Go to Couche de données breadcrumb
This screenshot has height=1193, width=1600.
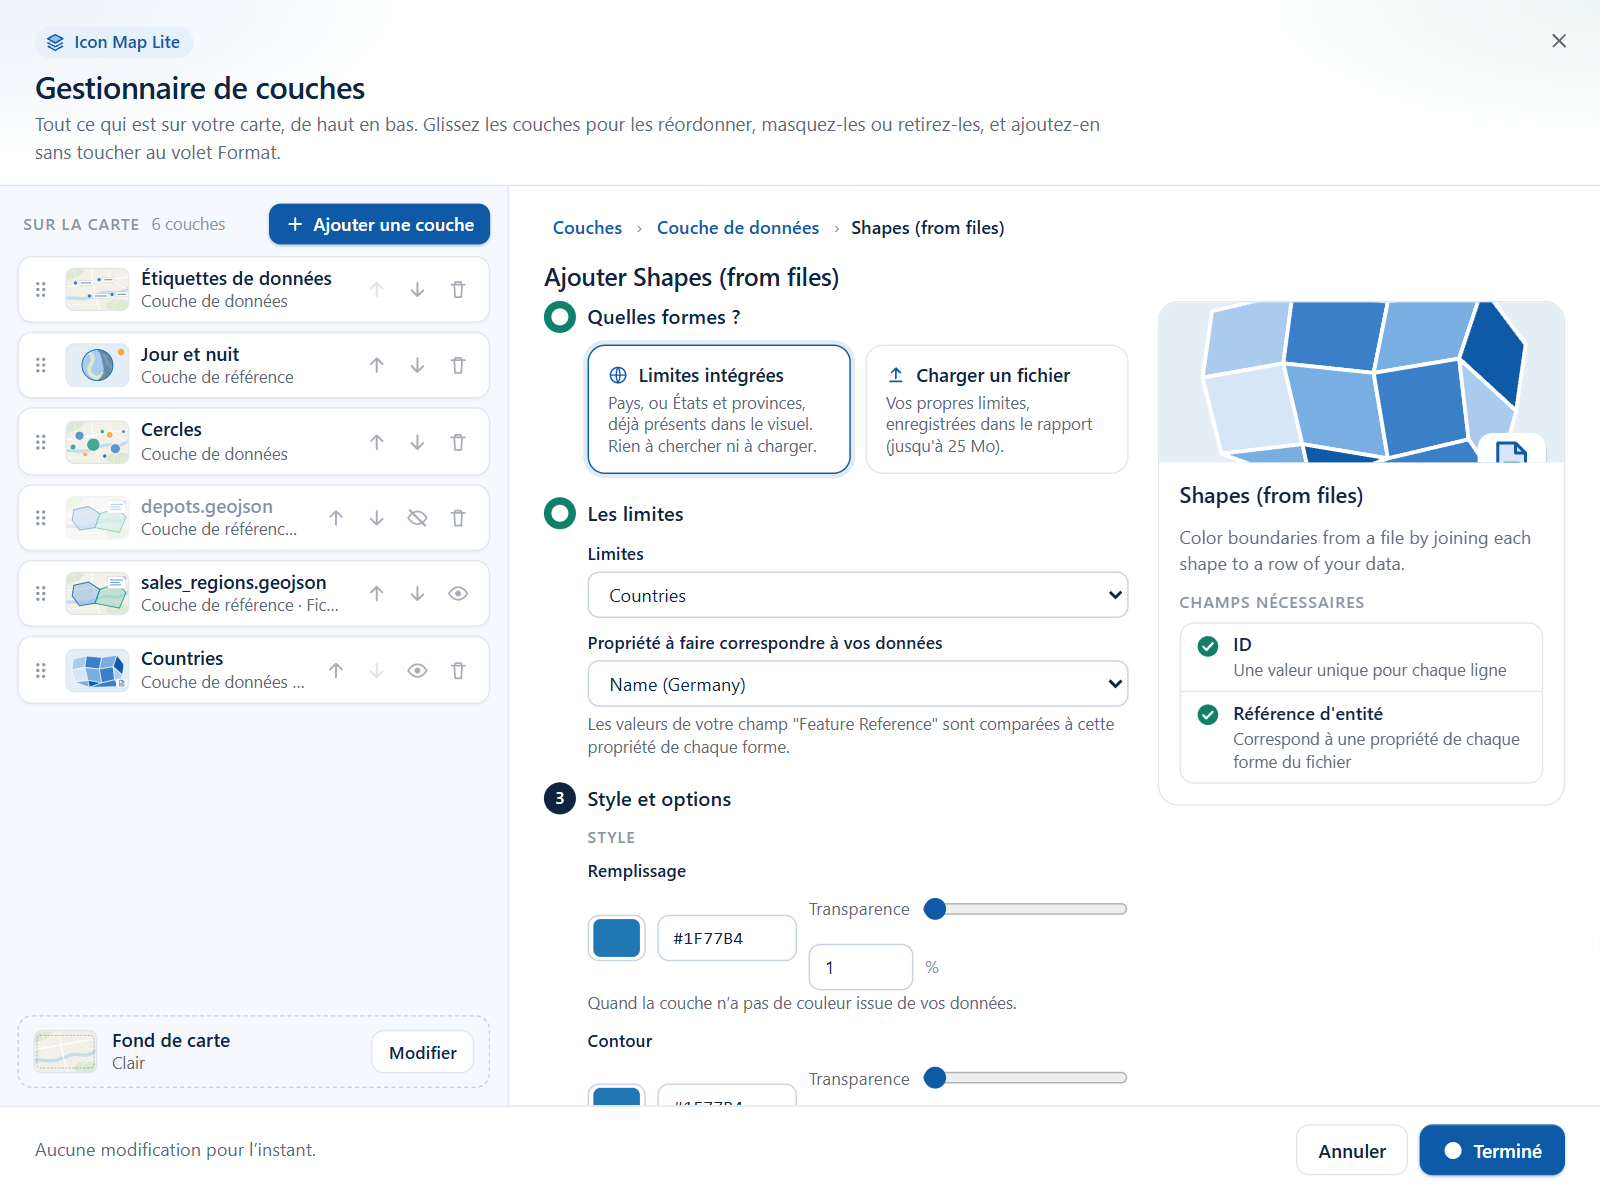(x=738, y=228)
